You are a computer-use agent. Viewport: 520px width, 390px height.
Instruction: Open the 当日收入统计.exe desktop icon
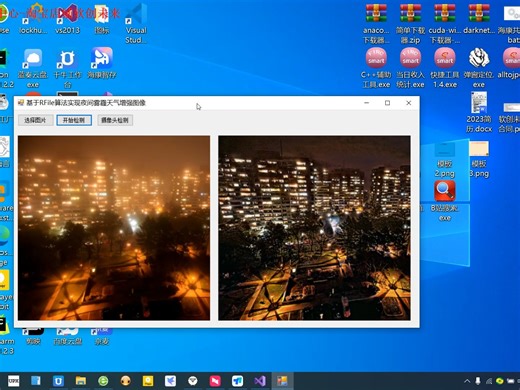(x=410, y=68)
